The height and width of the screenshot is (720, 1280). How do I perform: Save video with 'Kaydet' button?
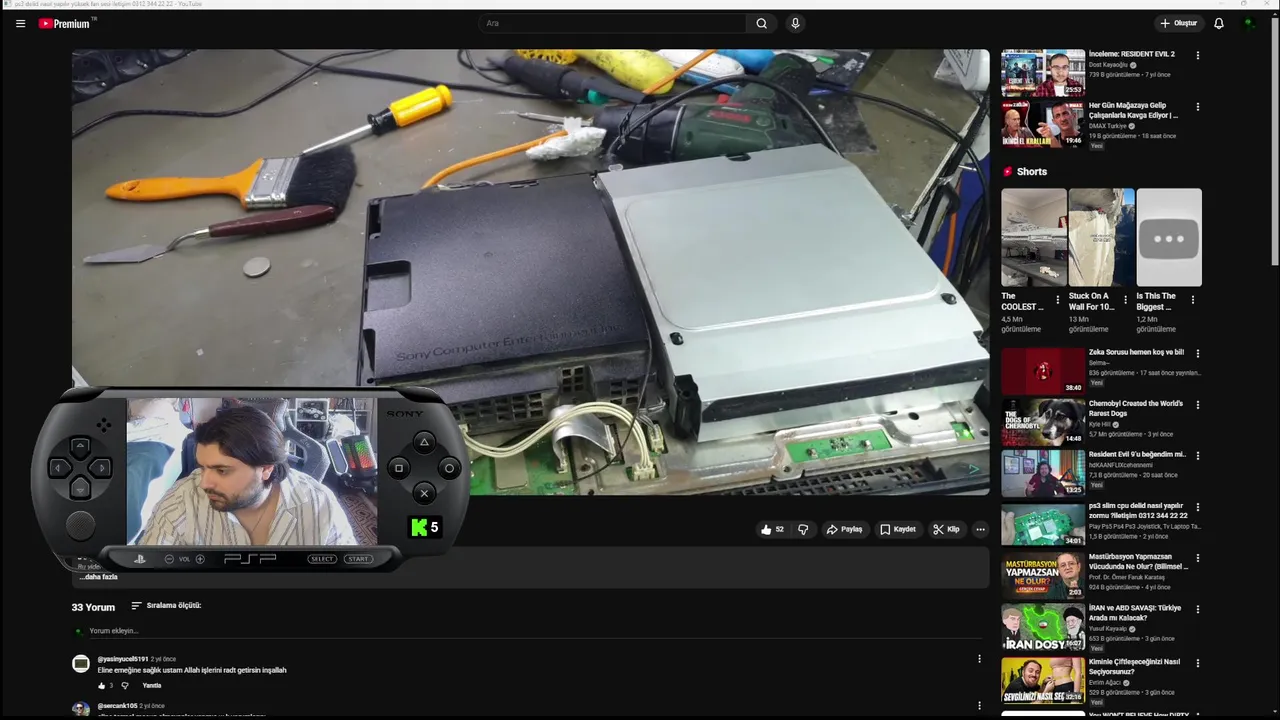(897, 529)
